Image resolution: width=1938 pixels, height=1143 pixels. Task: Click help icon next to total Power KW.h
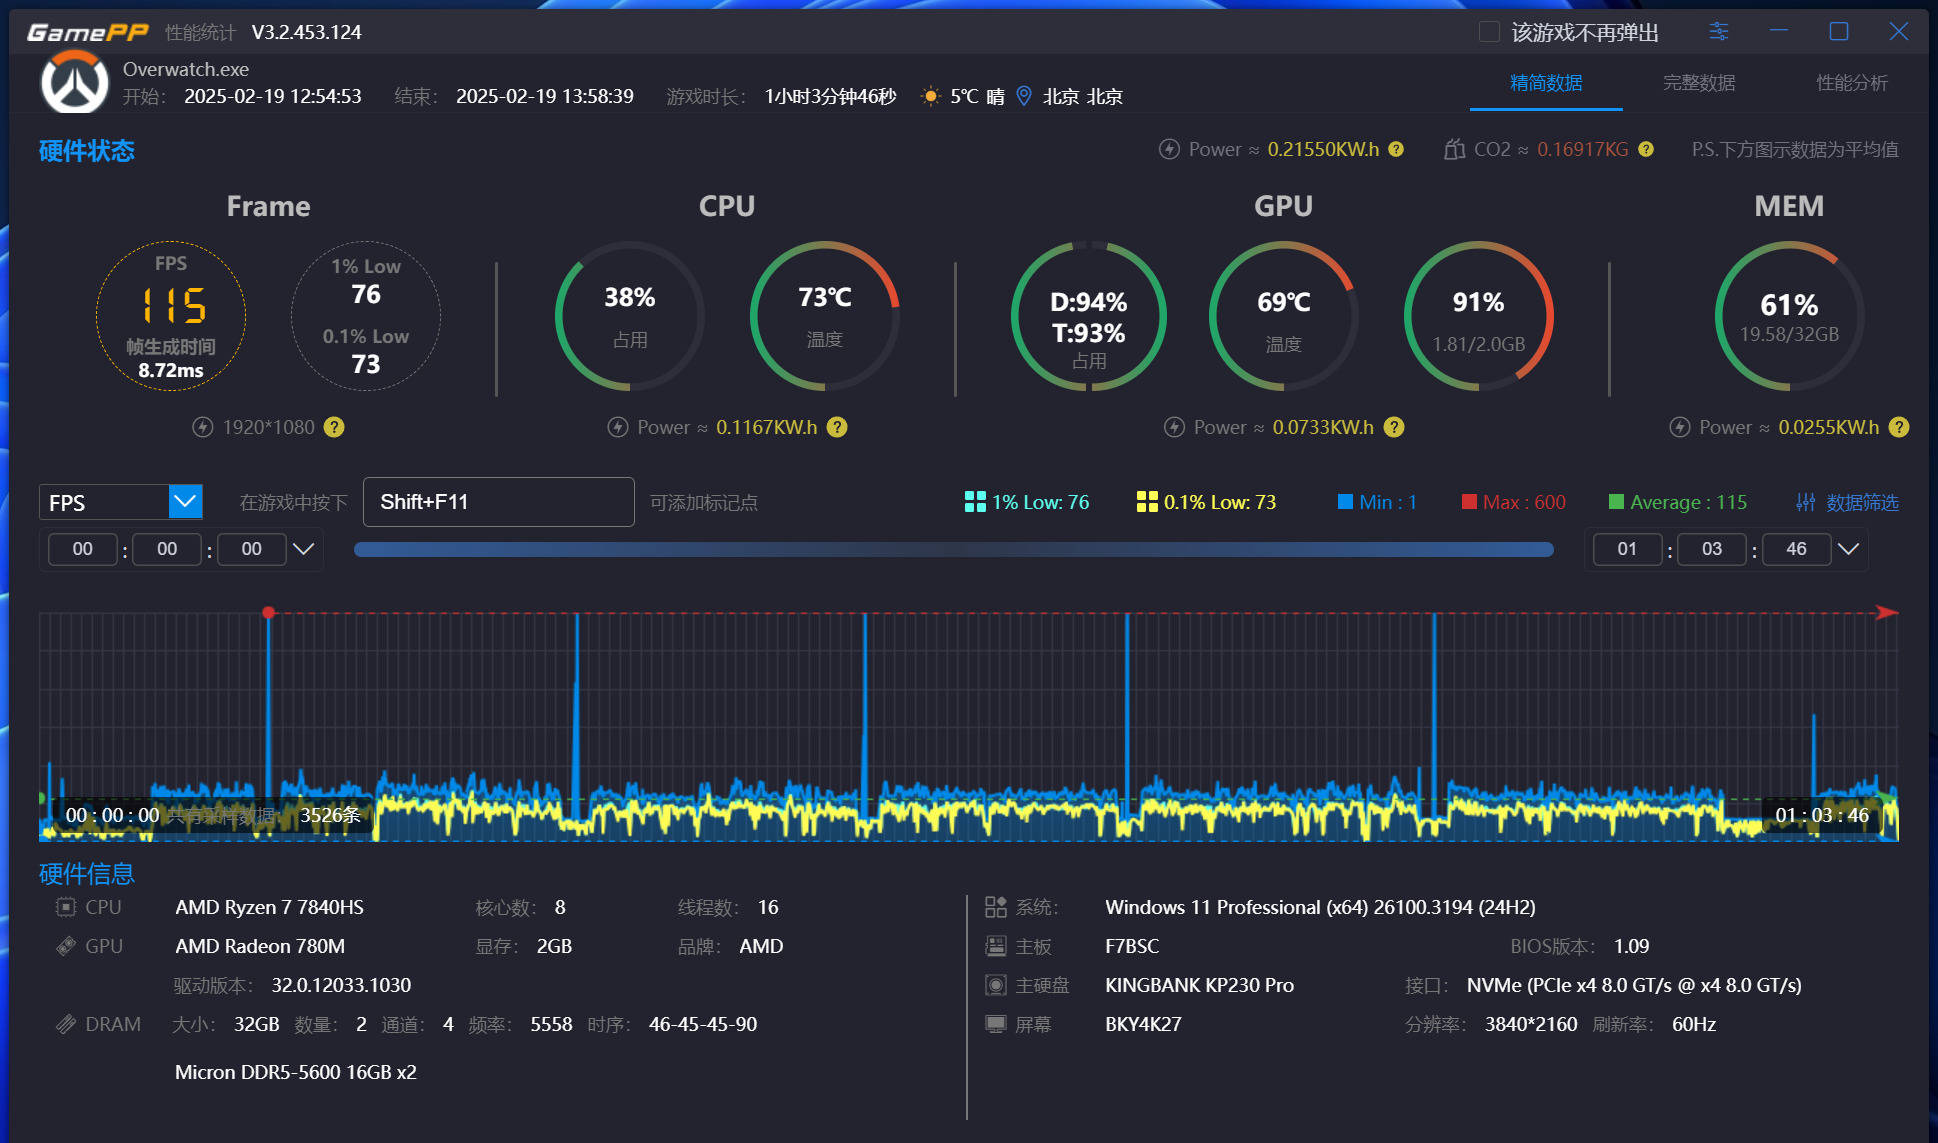point(1396,149)
